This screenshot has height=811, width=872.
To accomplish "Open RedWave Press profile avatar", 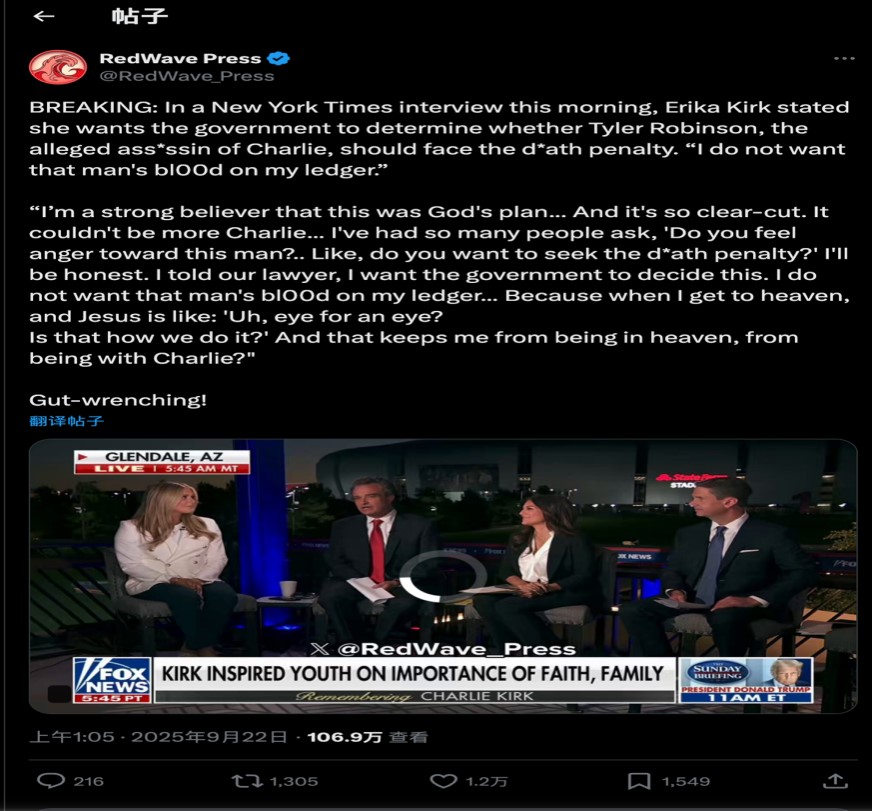I will (58, 67).
